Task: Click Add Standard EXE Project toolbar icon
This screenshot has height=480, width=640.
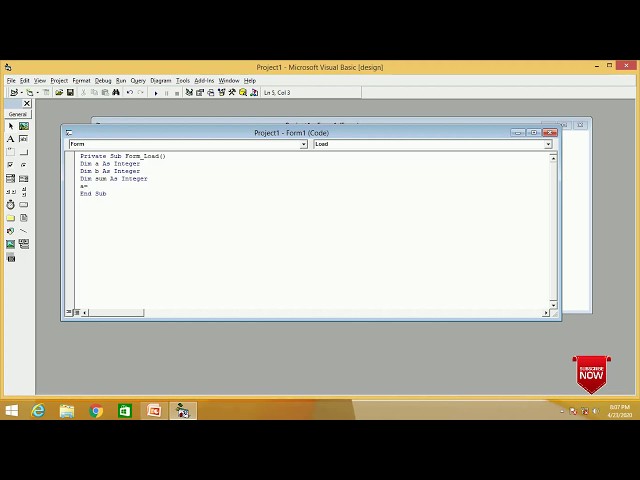Action: (x=14, y=93)
